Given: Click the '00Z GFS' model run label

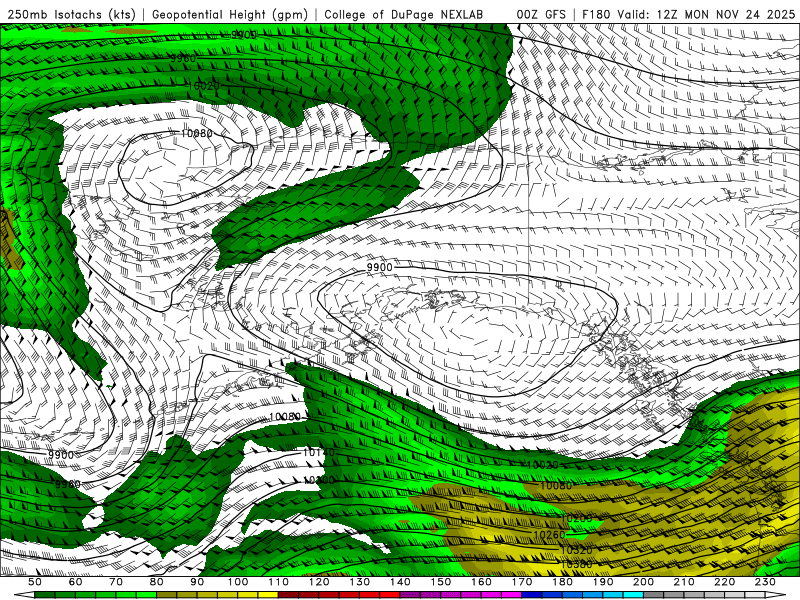Looking at the screenshot, I should pyautogui.click(x=541, y=14).
